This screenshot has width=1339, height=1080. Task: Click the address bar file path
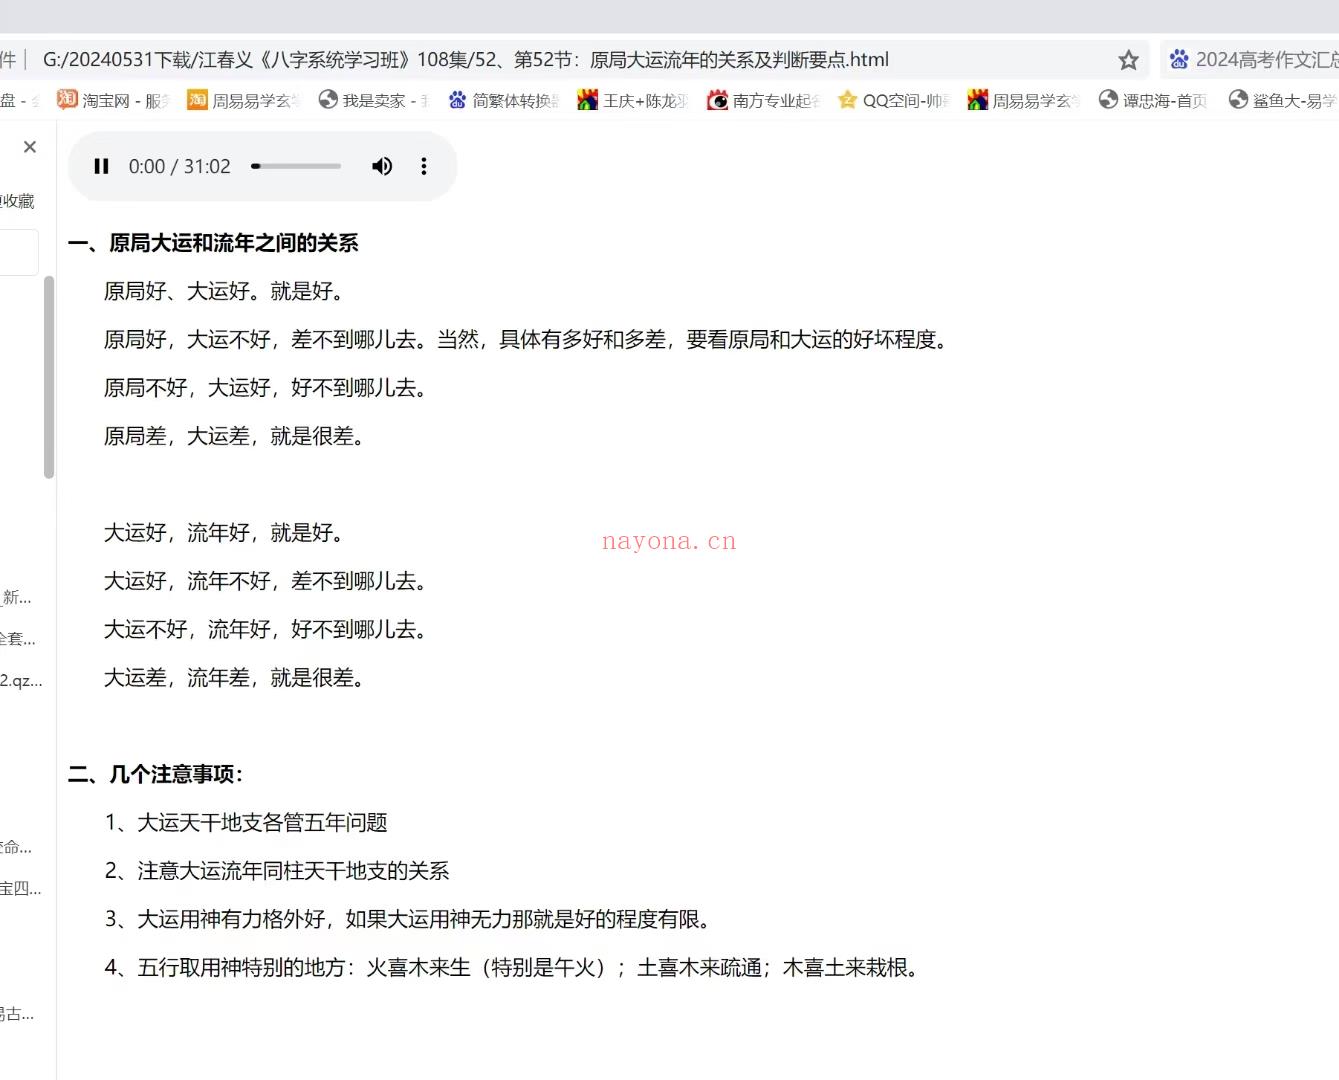point(466,60)
